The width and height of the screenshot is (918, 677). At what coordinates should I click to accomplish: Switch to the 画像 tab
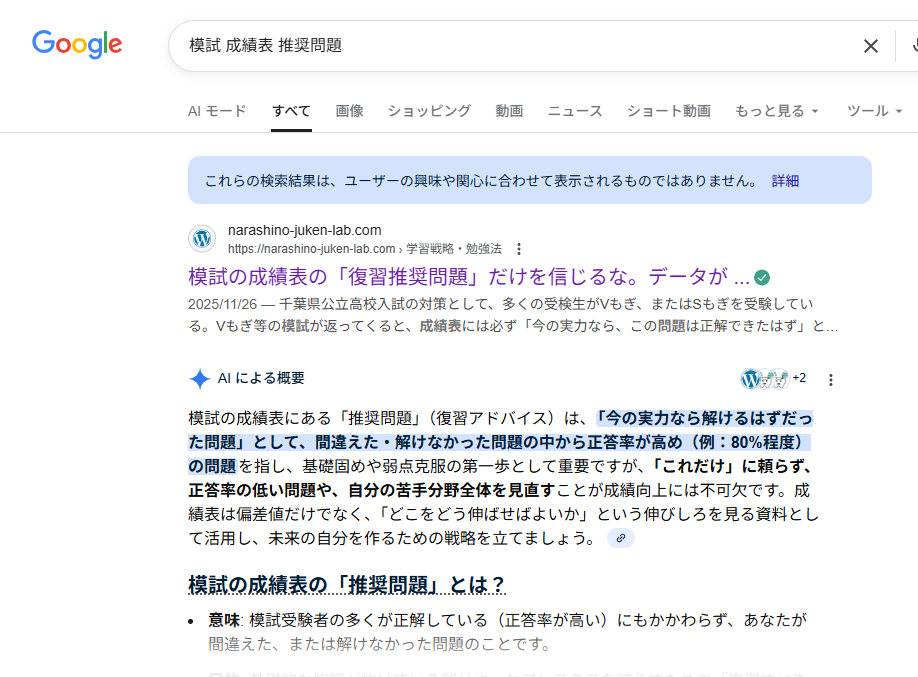coord(349,111)
